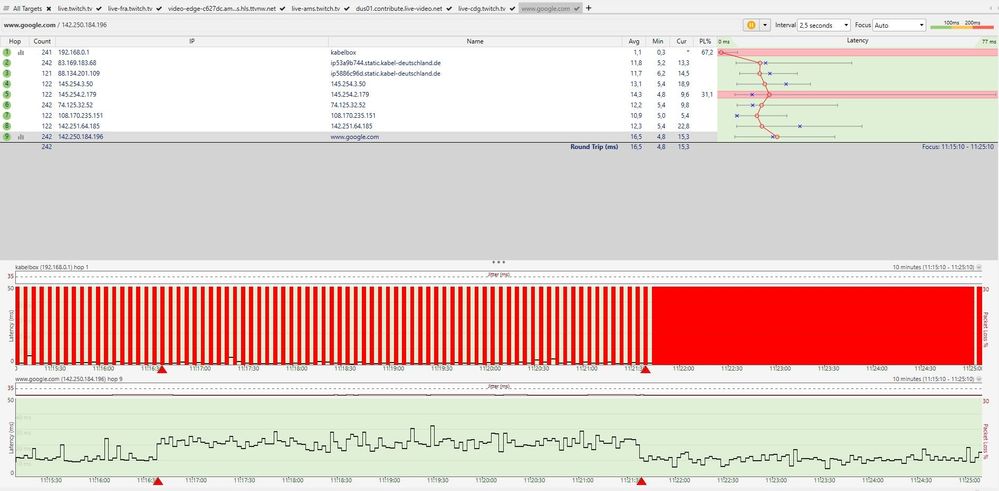The image size is (999, 491).
Task: Click checkmark on www.google.com tab
Action: [577, 8]
